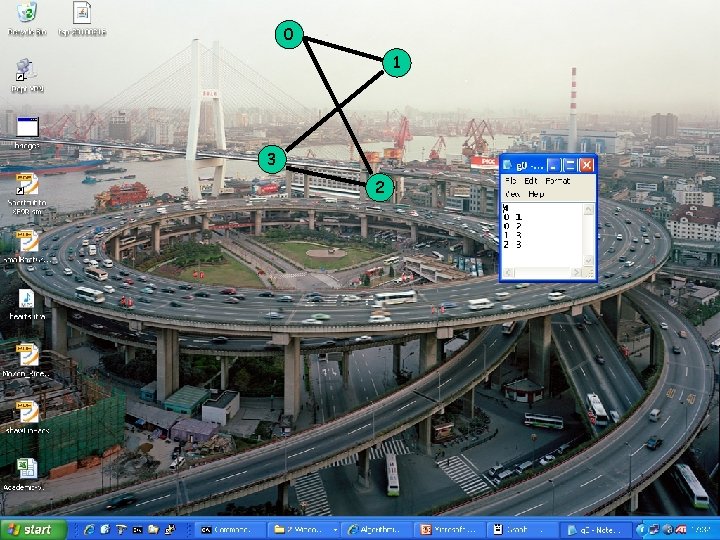
Task: Click the line "2 3" in Notepad
Action: pos(513,245)
